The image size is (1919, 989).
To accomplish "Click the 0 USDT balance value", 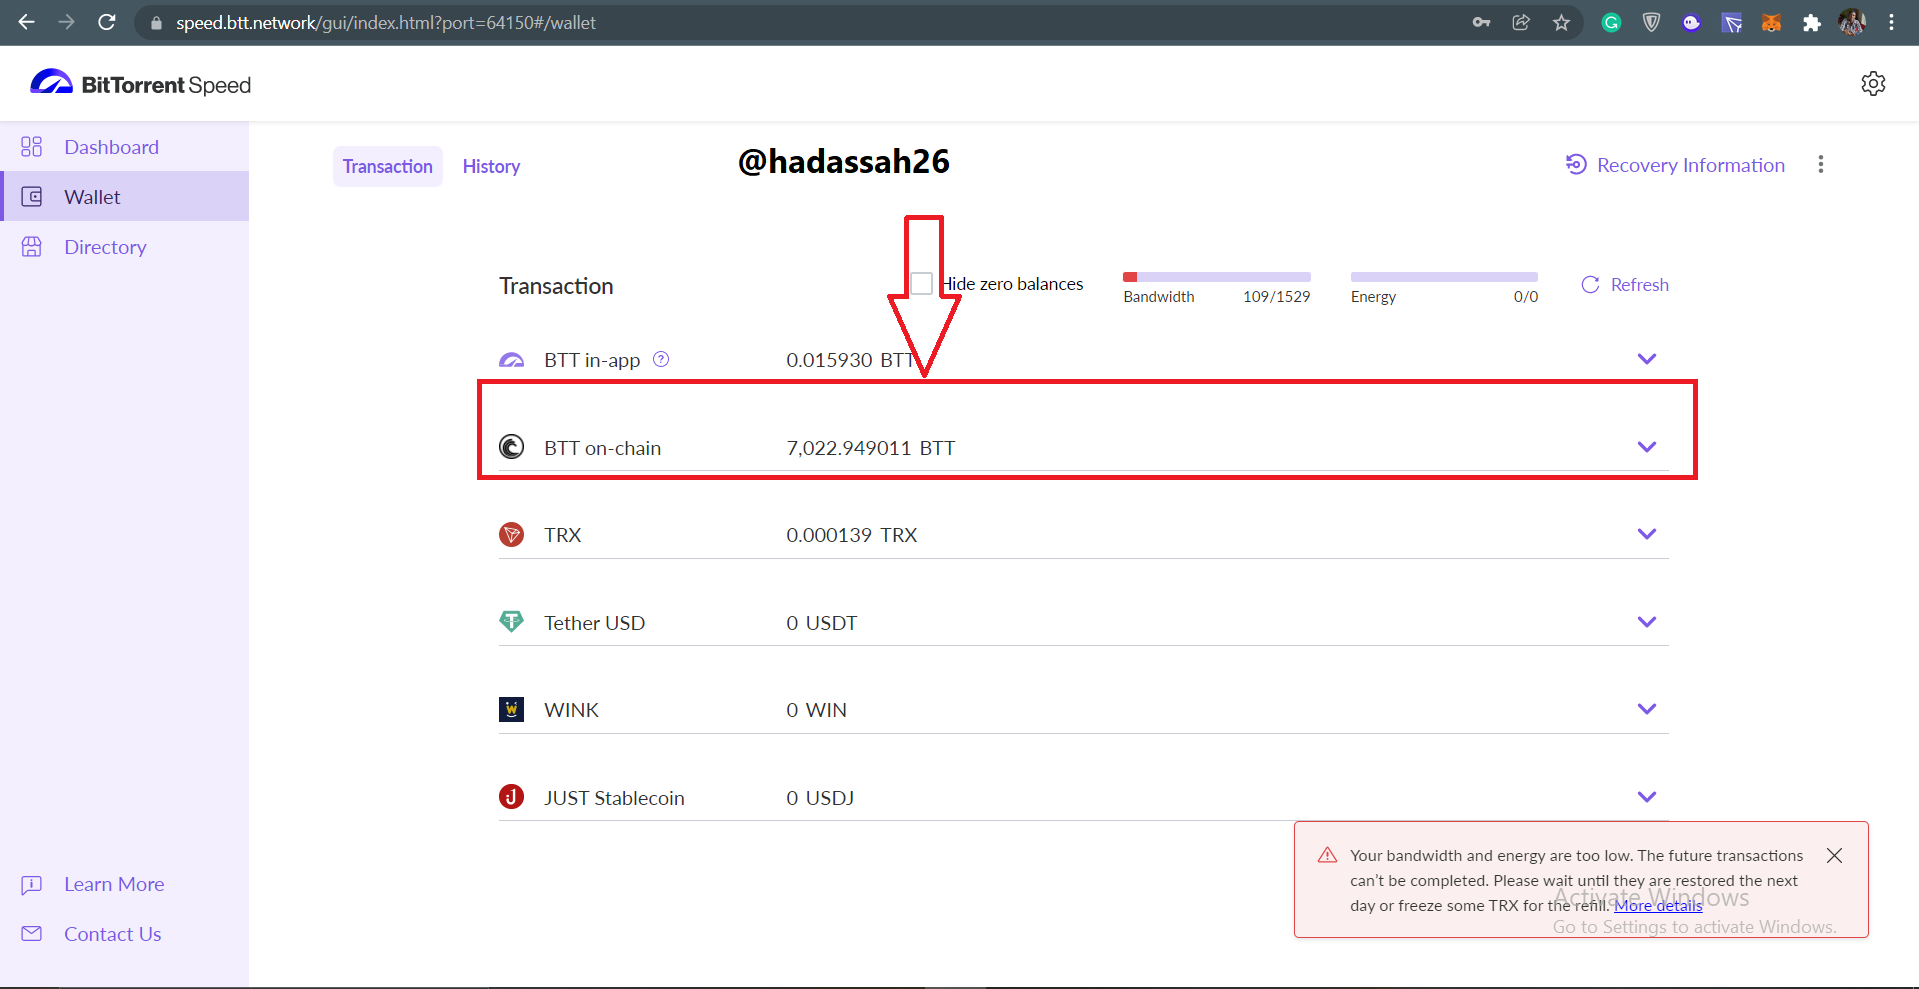I will click(x=822, y=623).
